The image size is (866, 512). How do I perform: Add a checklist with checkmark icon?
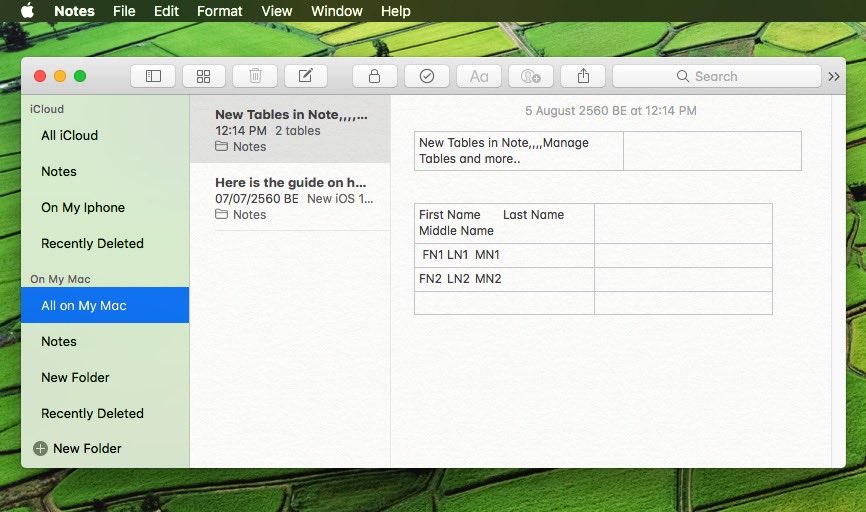coord(426,76)
